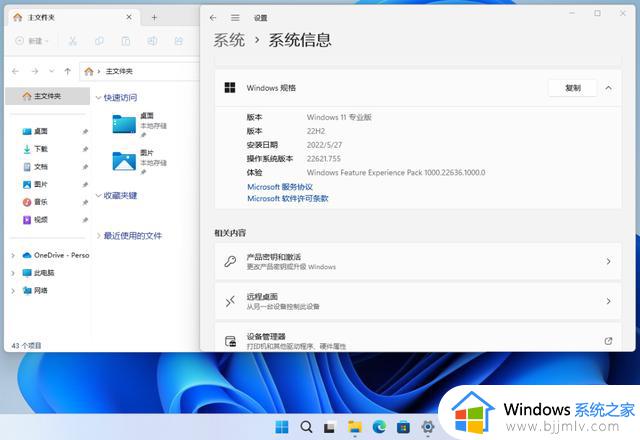Copy Windows specifications with 复制 button

click(573, 88)
